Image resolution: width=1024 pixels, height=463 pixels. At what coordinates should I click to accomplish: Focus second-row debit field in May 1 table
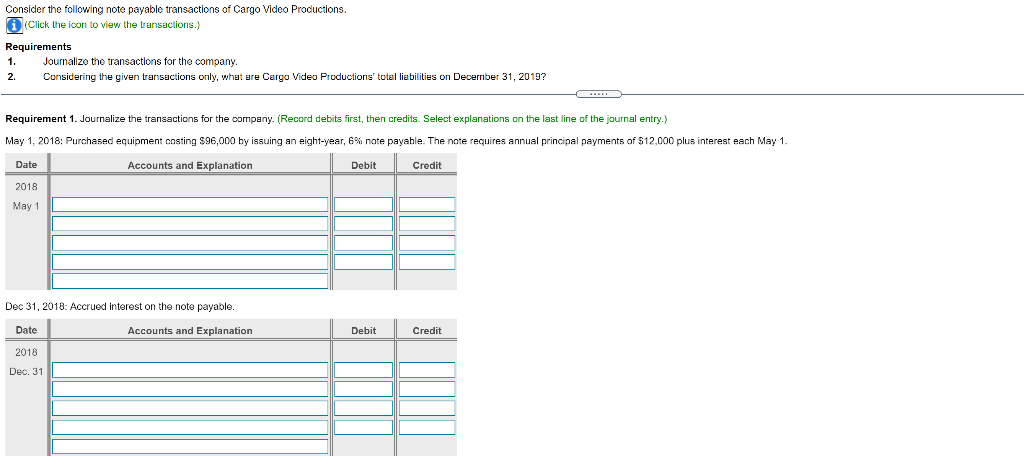coord(364,223)
